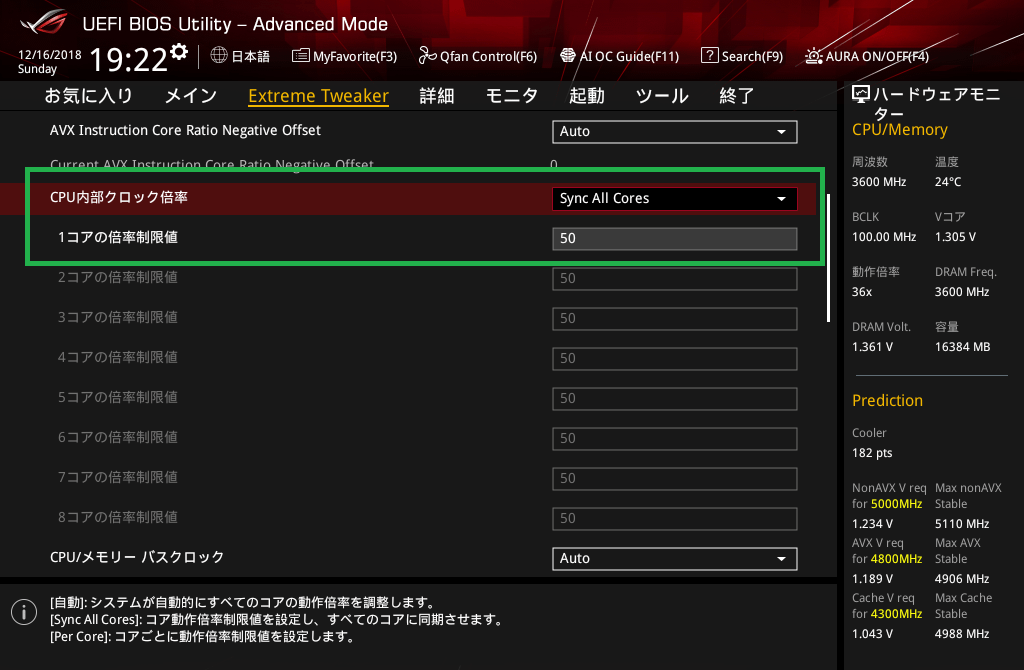The height and width of the screenshot is (670, 1024).
Task: Click 16384 MB 容量 value
Action: click(x=962, y=347)
